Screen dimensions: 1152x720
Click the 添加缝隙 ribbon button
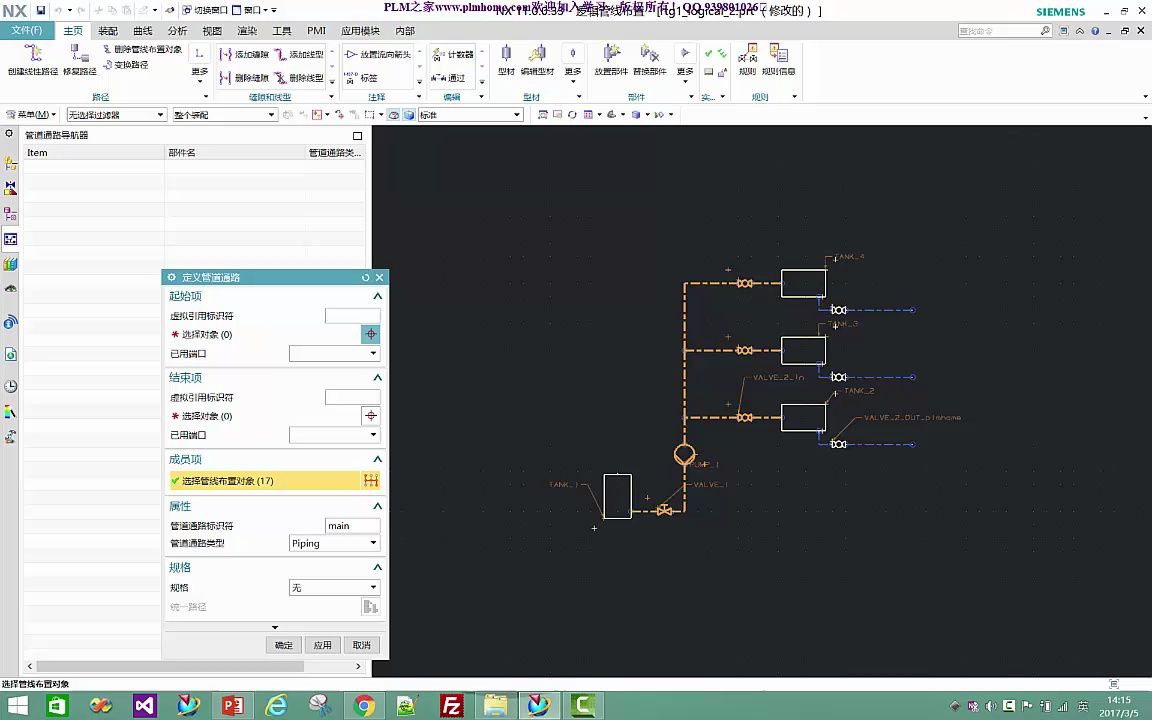(x=244, y=54)
